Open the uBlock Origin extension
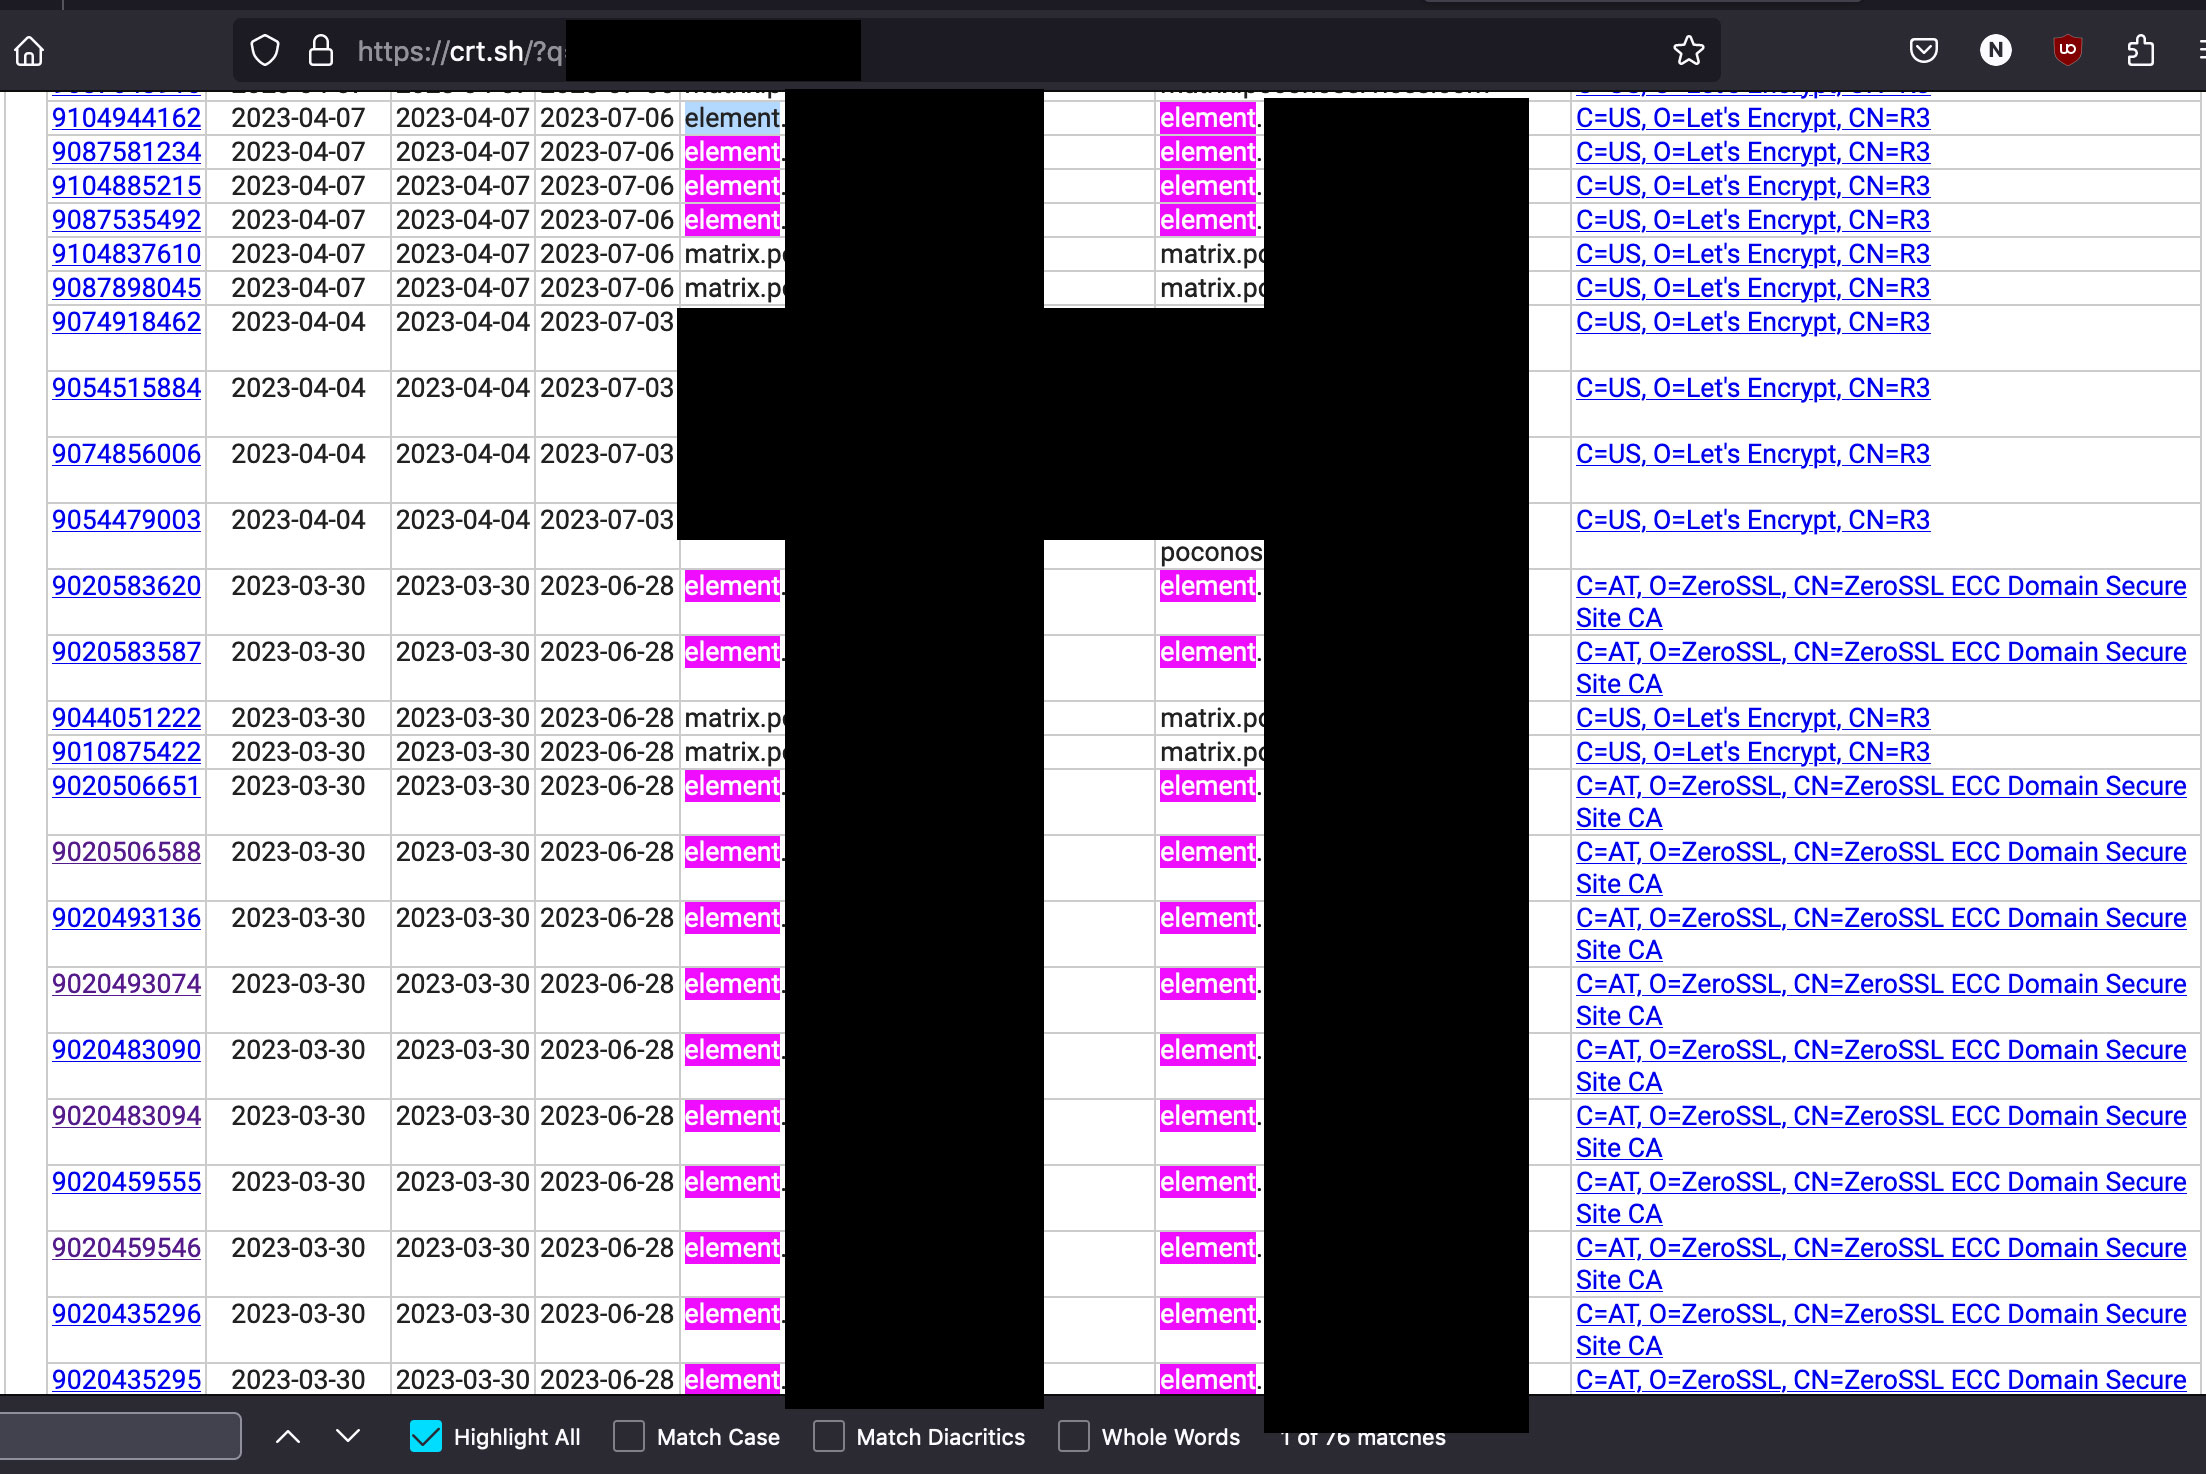This screenshot has height=1474, width=2206. click(2067, 50)
